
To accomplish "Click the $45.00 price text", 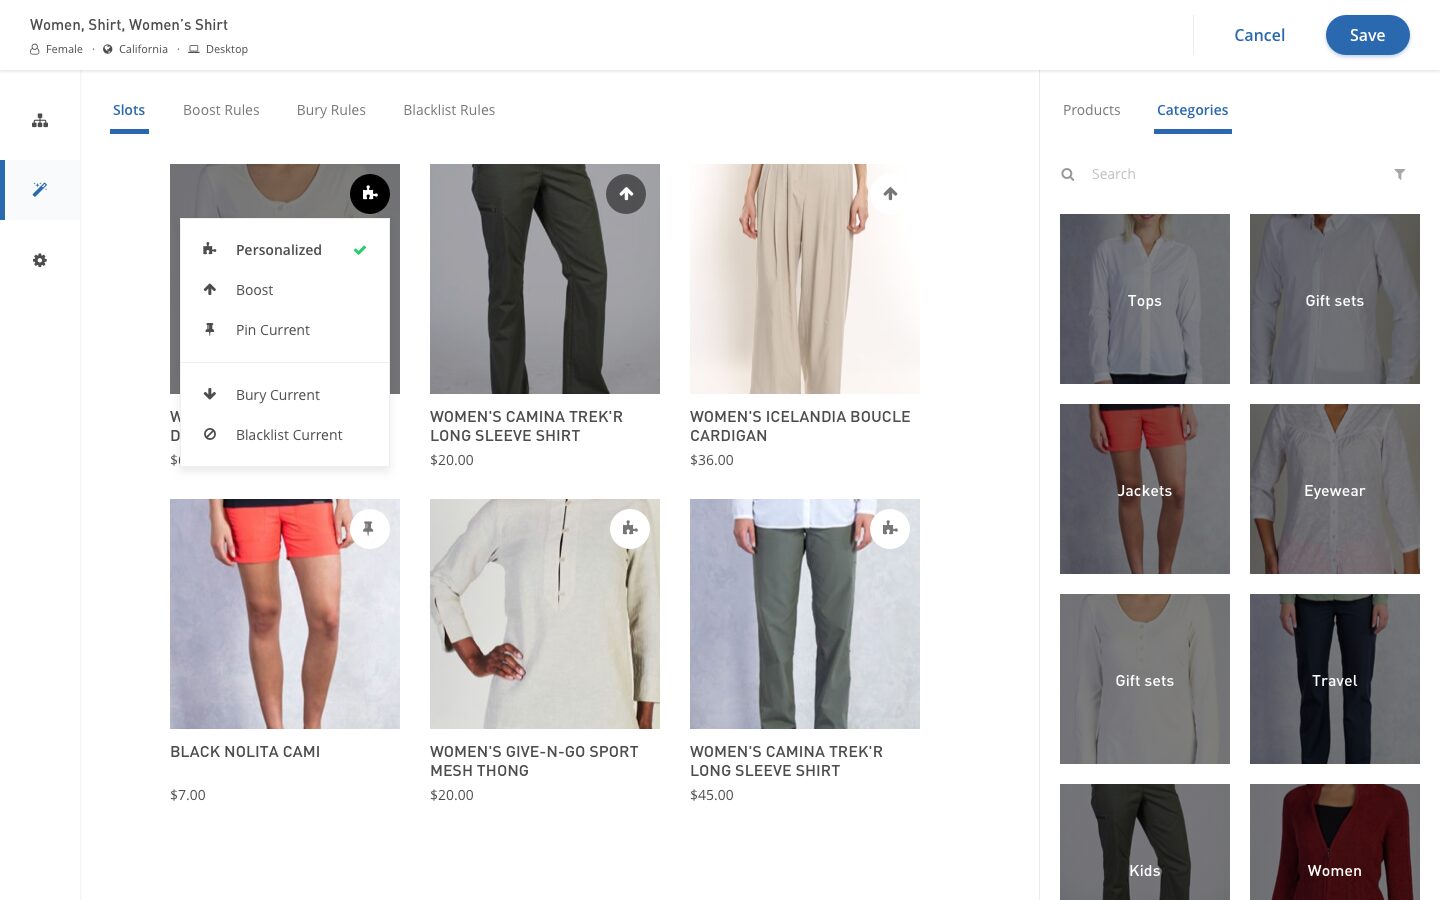I will pos(712,795).
